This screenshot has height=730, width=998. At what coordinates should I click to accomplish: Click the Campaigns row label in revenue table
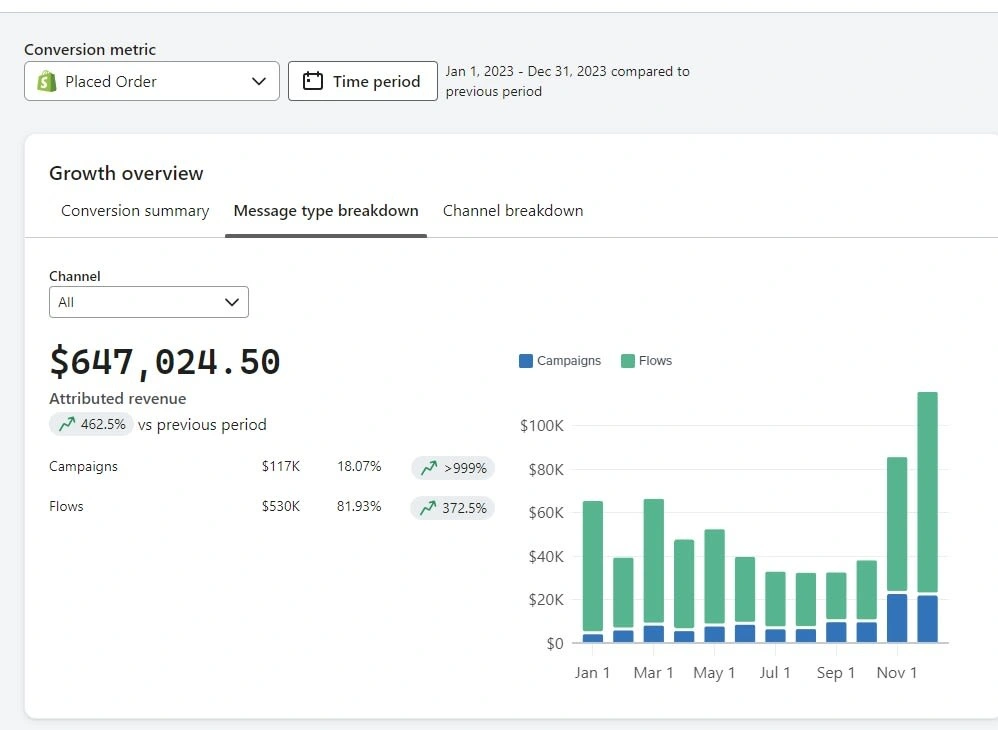pos(83,467)
